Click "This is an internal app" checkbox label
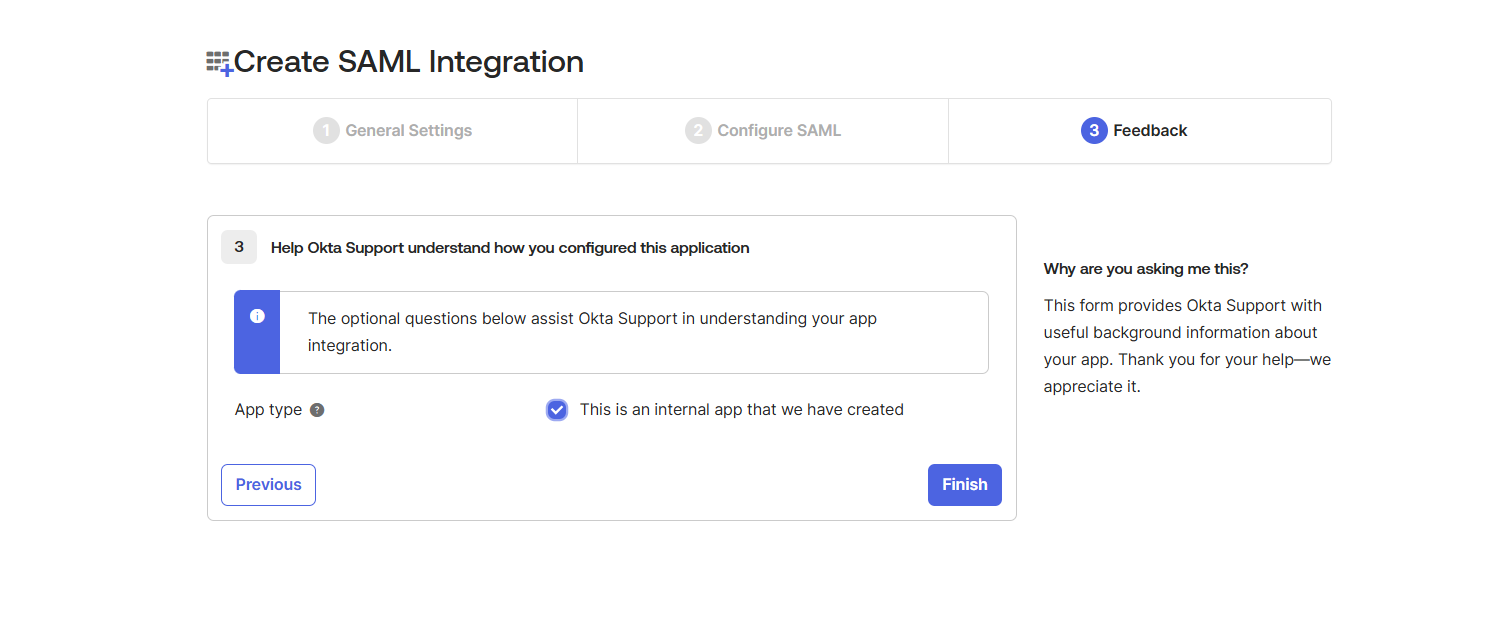Viewport: 1500px width, 626px height. (x=741, y=410)
